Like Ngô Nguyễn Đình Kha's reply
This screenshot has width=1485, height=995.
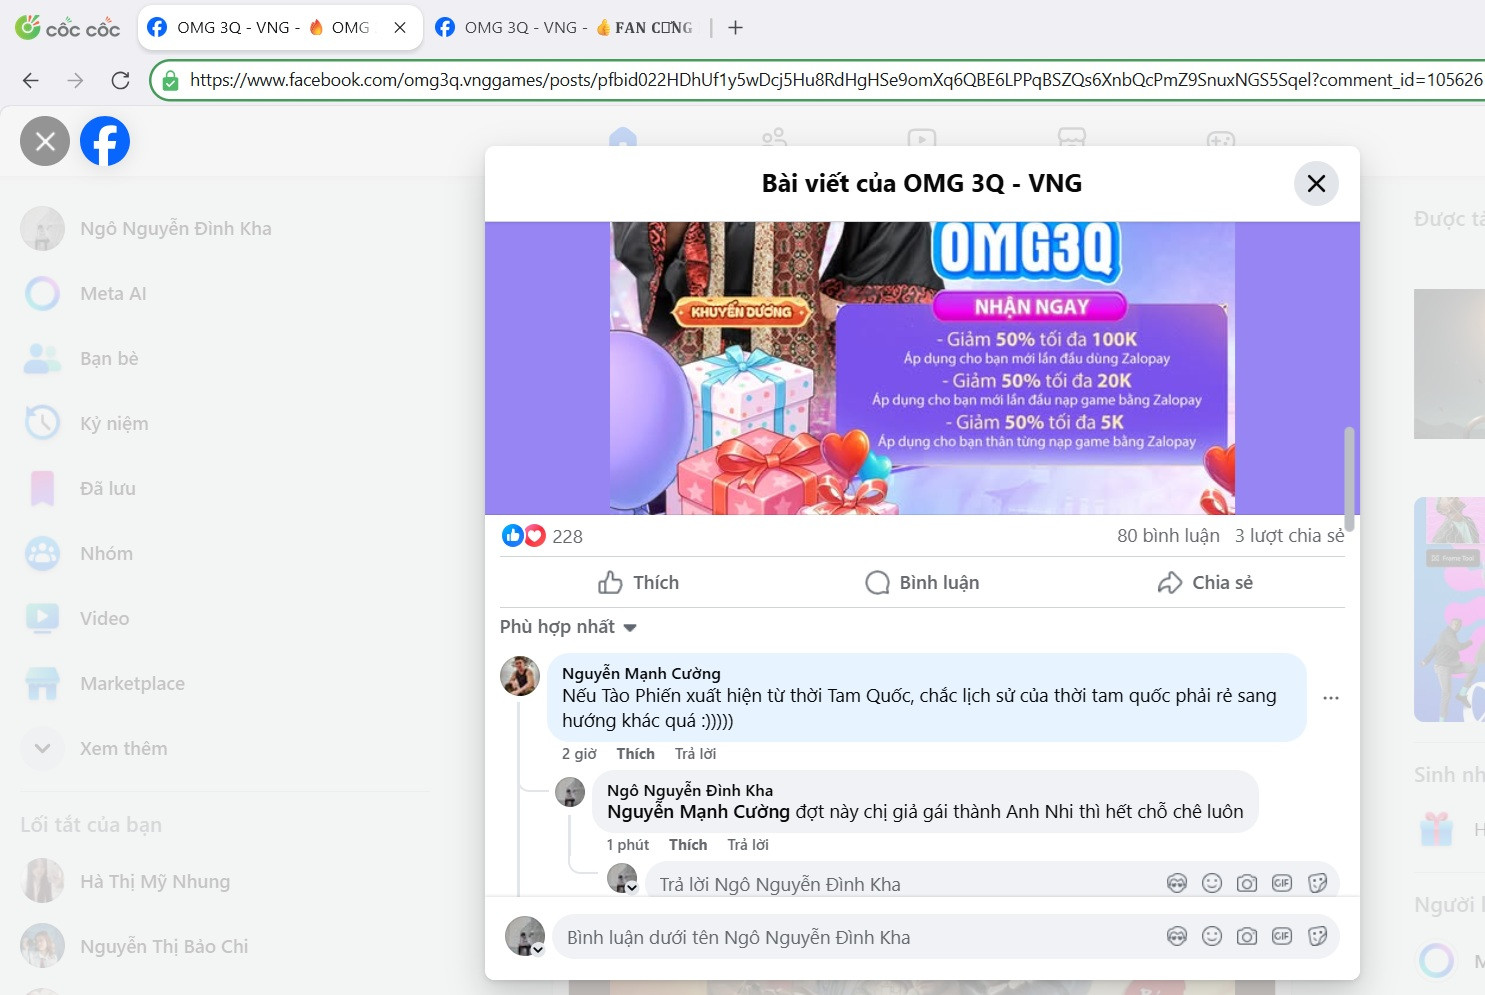[x=688, y=845]
